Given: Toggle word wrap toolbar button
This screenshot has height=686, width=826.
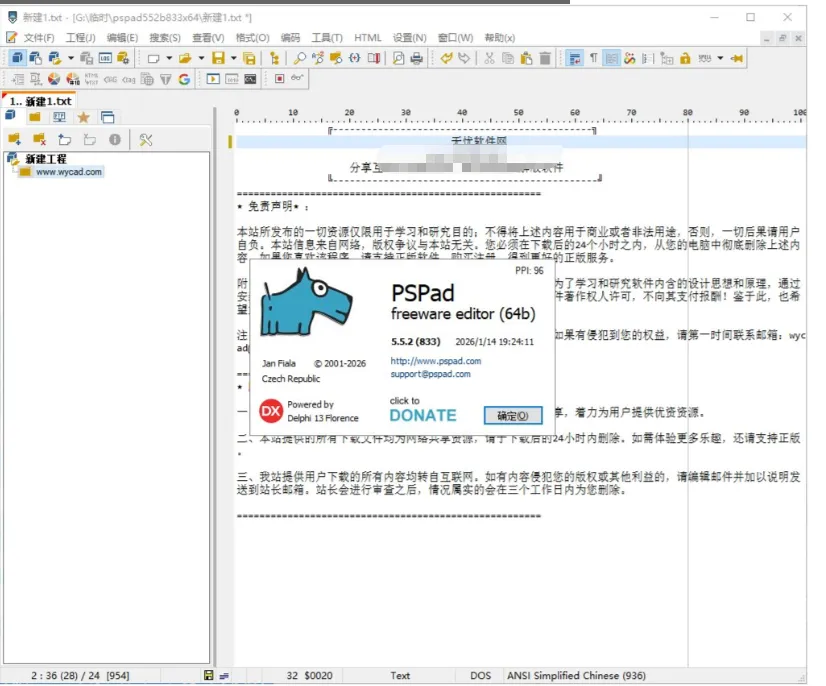Looking at the screenshot, I should pos(575,58).
